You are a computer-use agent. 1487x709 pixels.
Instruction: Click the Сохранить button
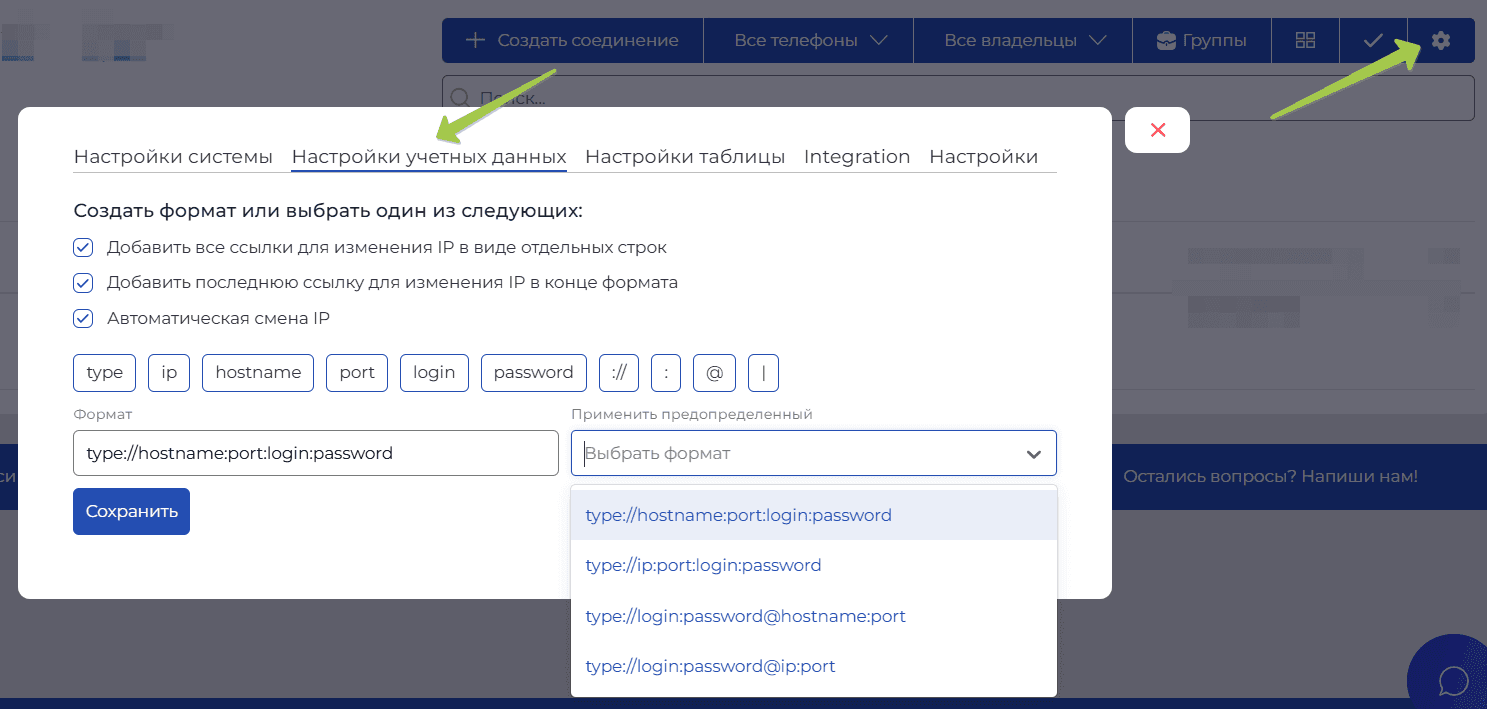coord(131,511)
